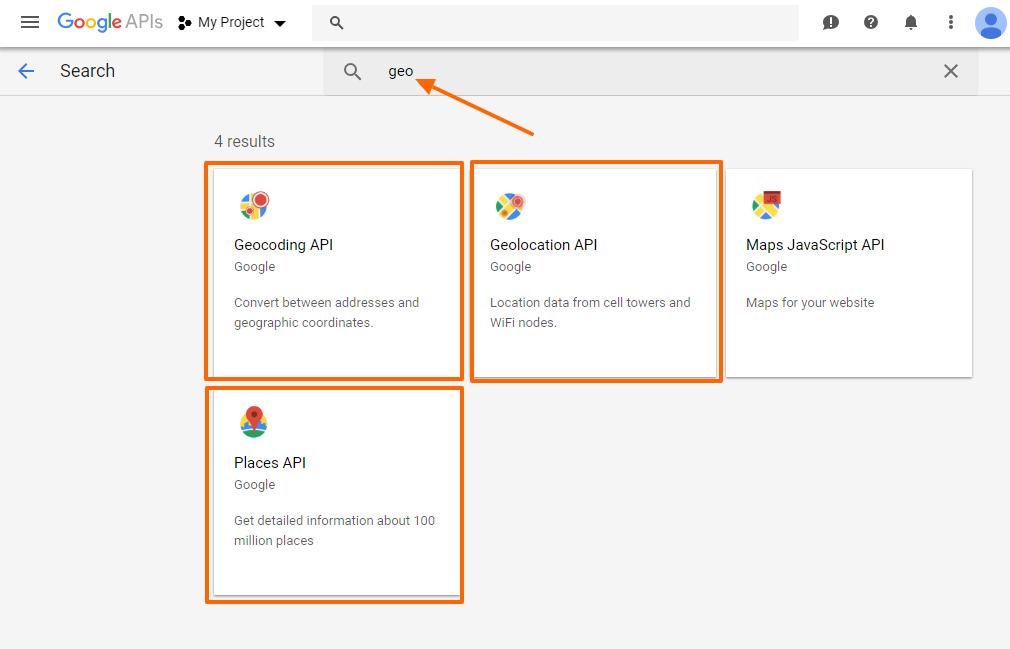Open the Places API title
1010x649 pixels.
270,463
